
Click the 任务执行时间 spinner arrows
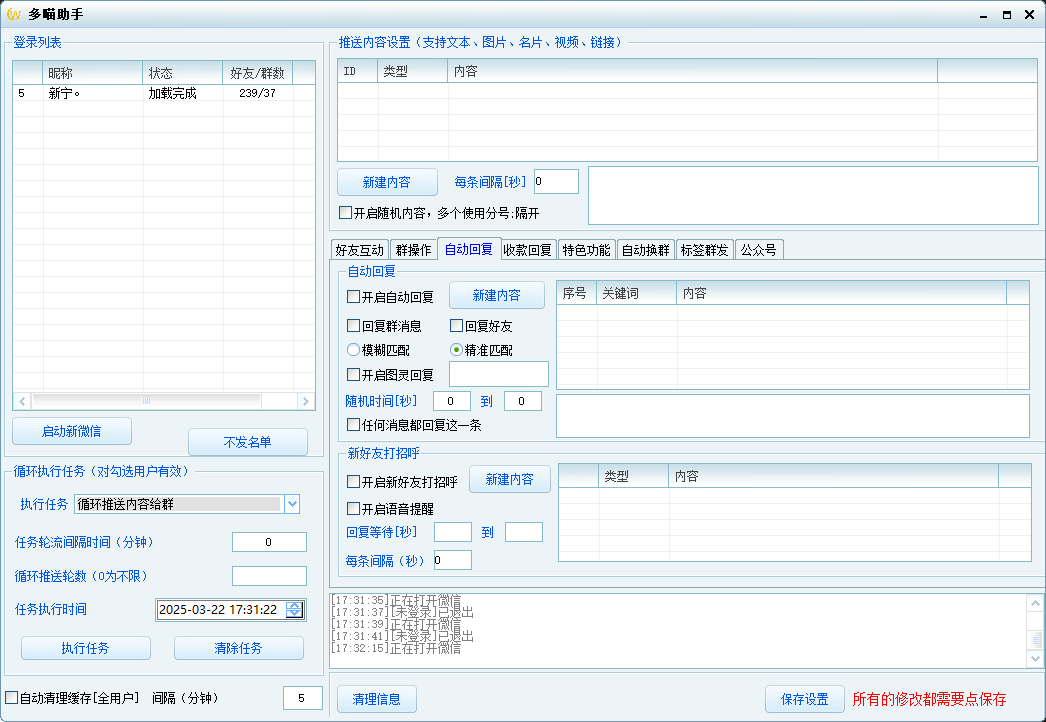(x=294, y=609)
